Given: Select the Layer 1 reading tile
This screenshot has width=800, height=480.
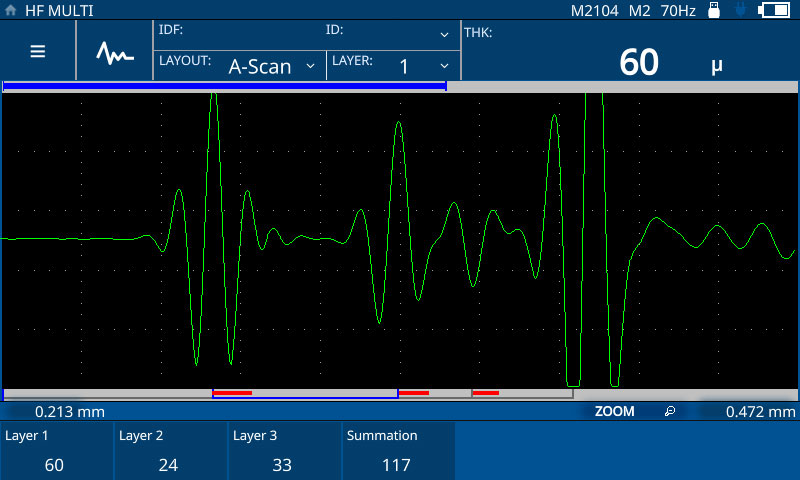Looking at the screenshot, I should [x=57, y=451].
